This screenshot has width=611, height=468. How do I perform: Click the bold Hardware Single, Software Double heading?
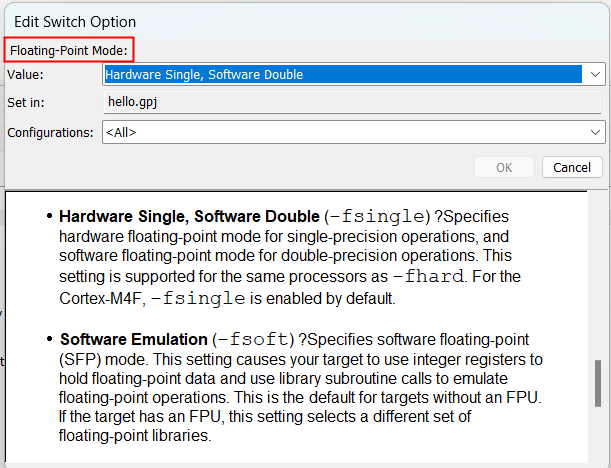point(190,216)
